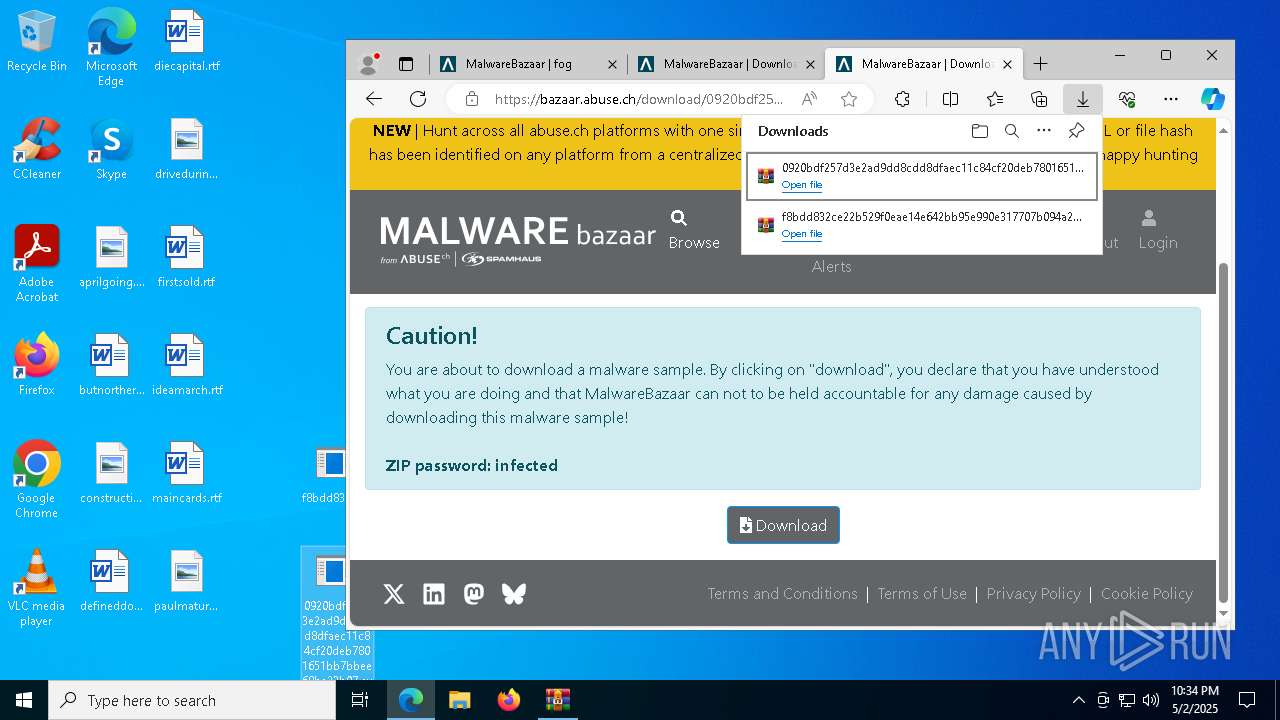Open Read aloud icon in address bar
The image size is (1280, 720).
[x=809, y=99]
